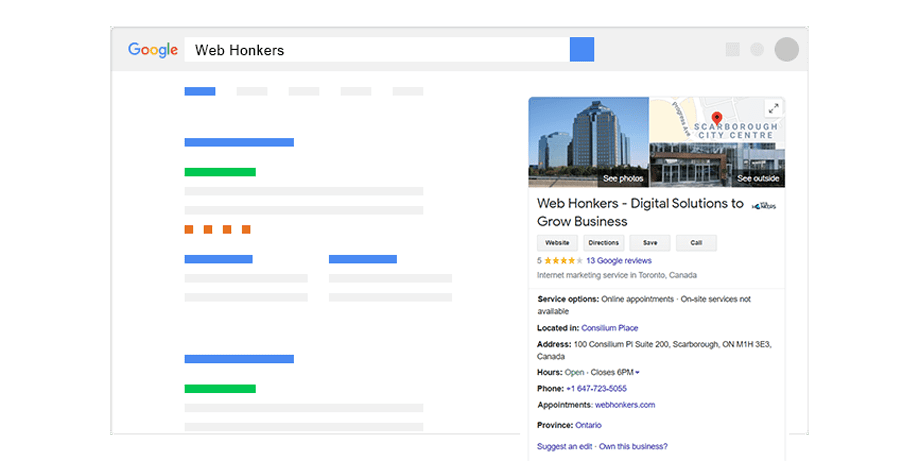Click the blue search button
920x461 pixels.
(x=581, y=49)
